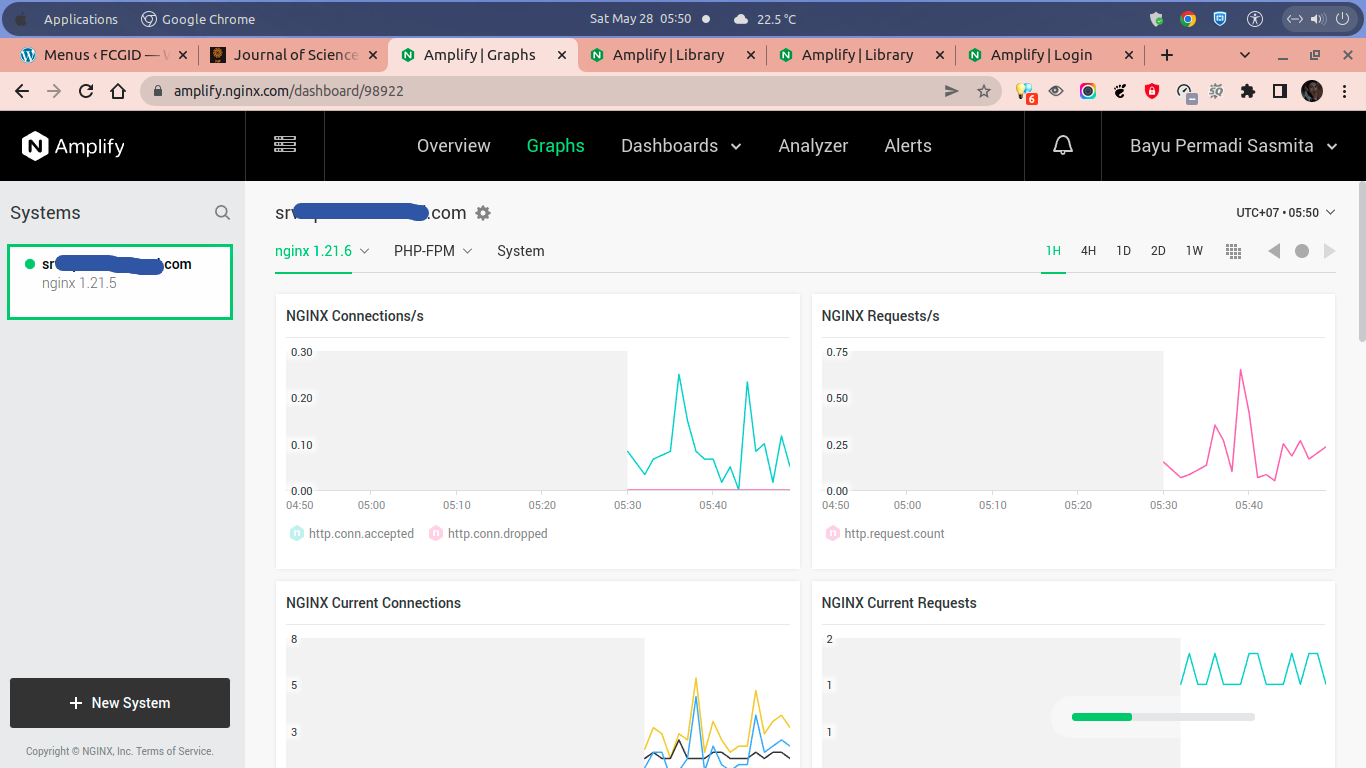
Task: Open Chrome extensions puzzle icon
Action: (x=1247, y=91)
